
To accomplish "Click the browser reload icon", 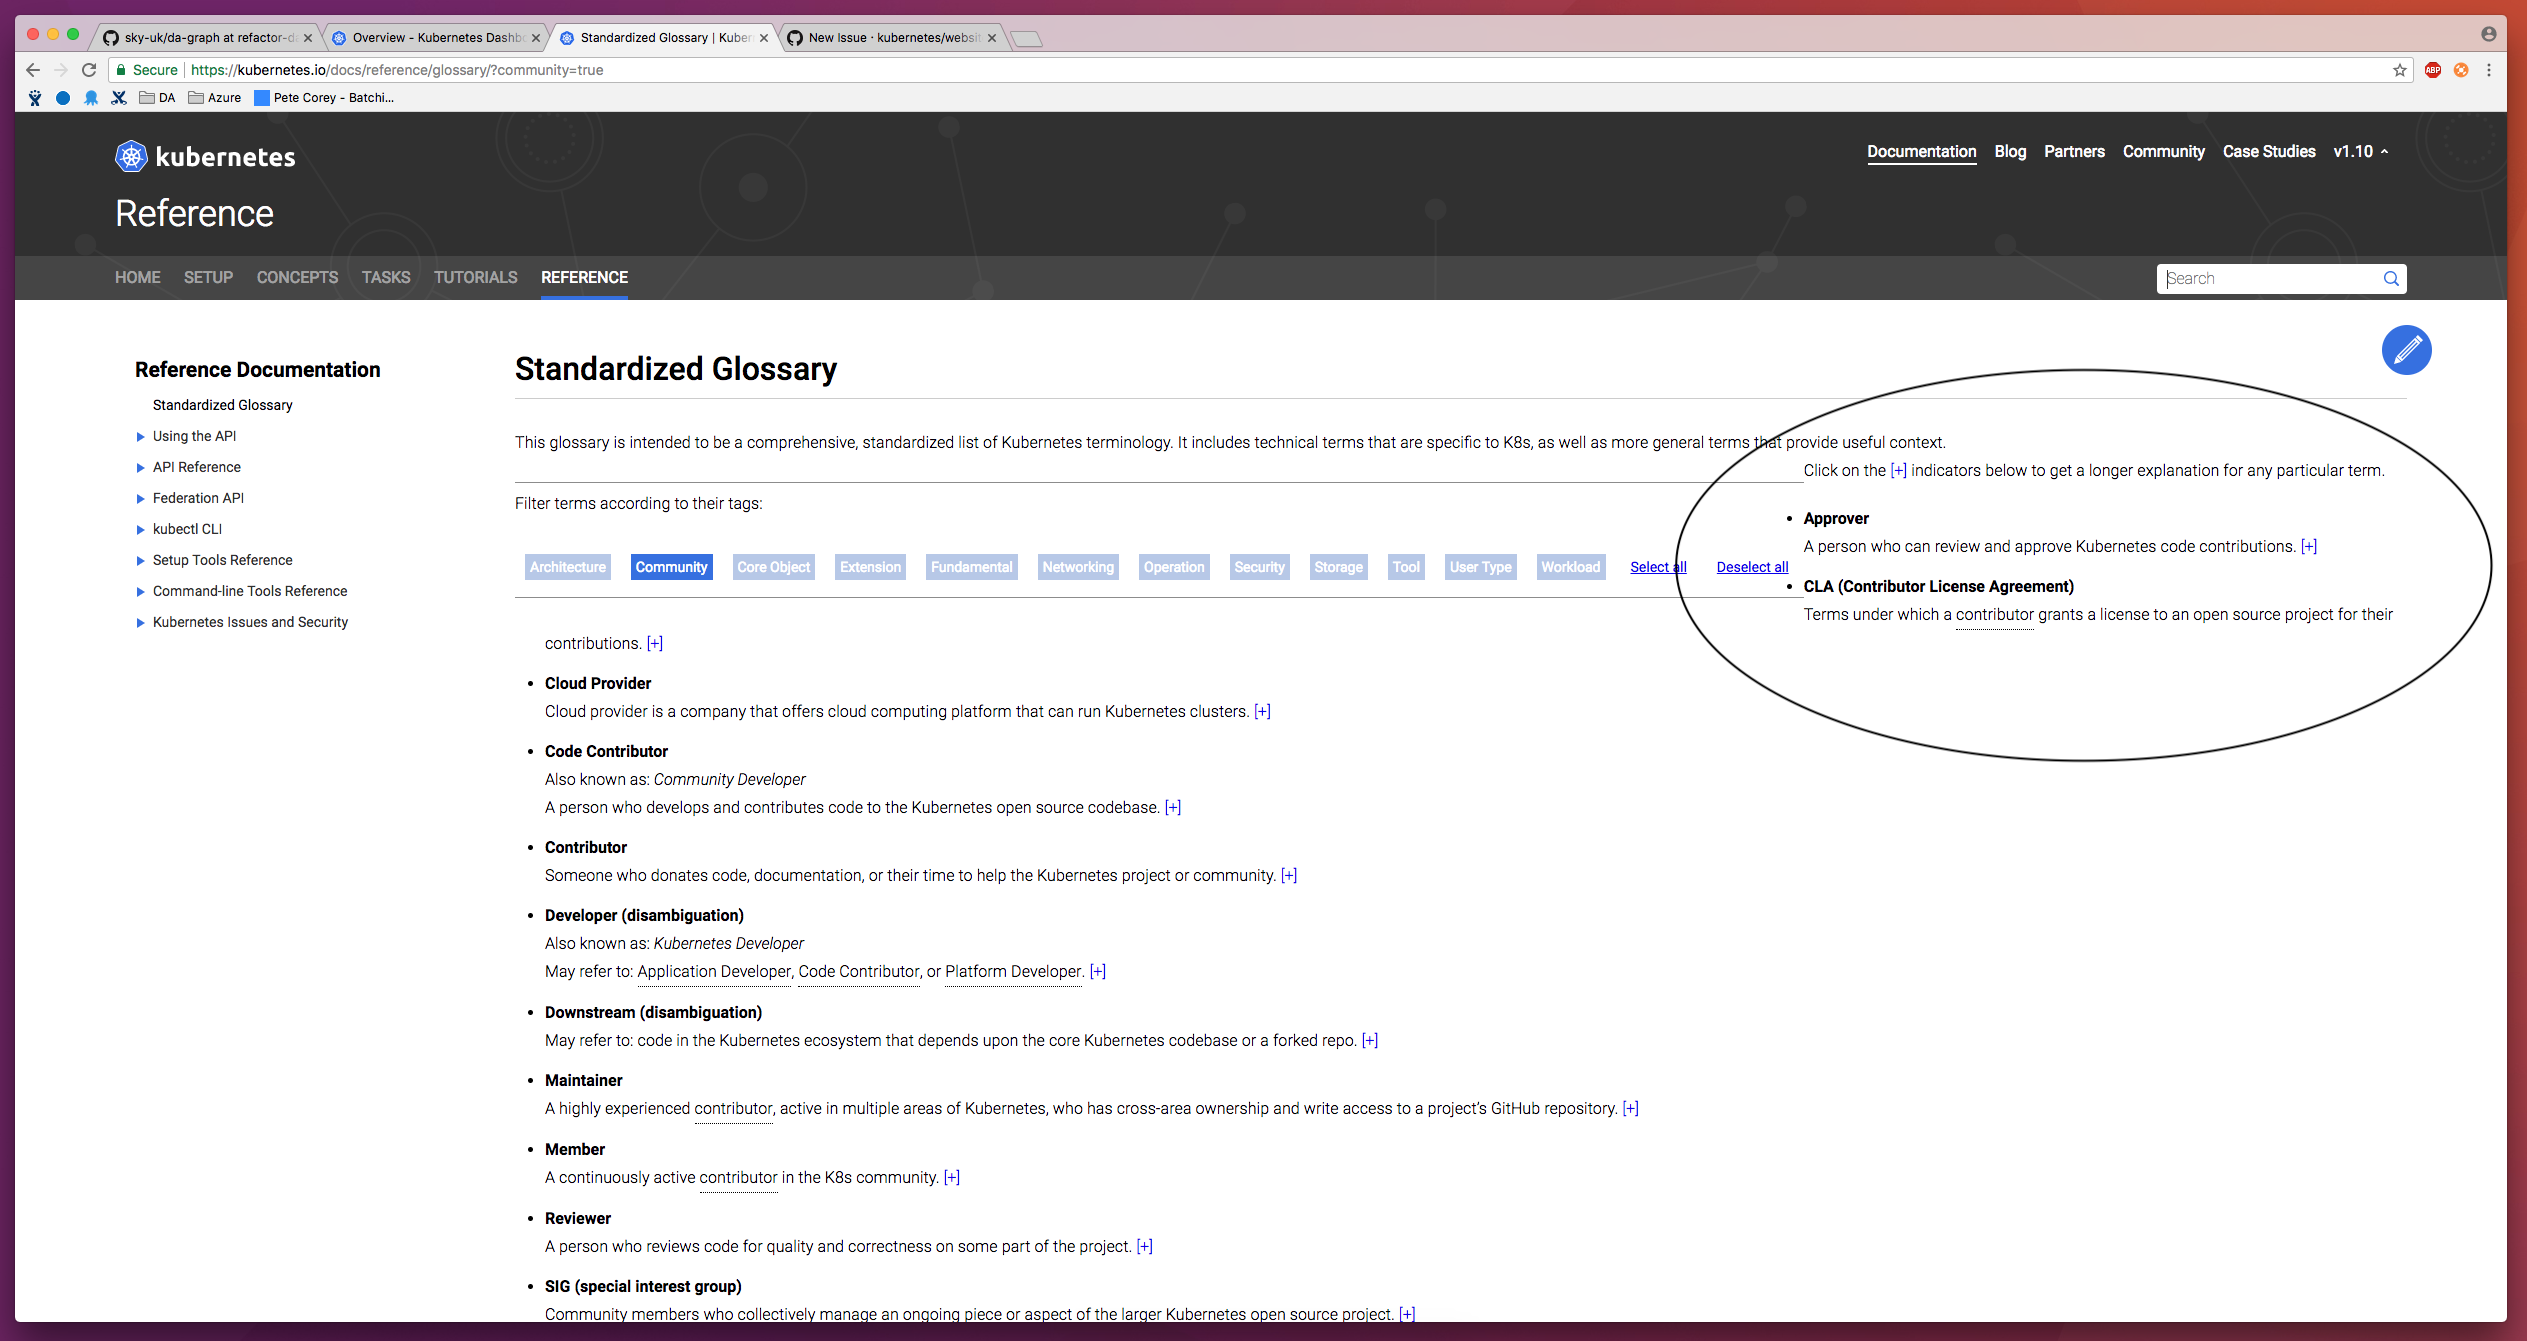I will tap(89, 70).
